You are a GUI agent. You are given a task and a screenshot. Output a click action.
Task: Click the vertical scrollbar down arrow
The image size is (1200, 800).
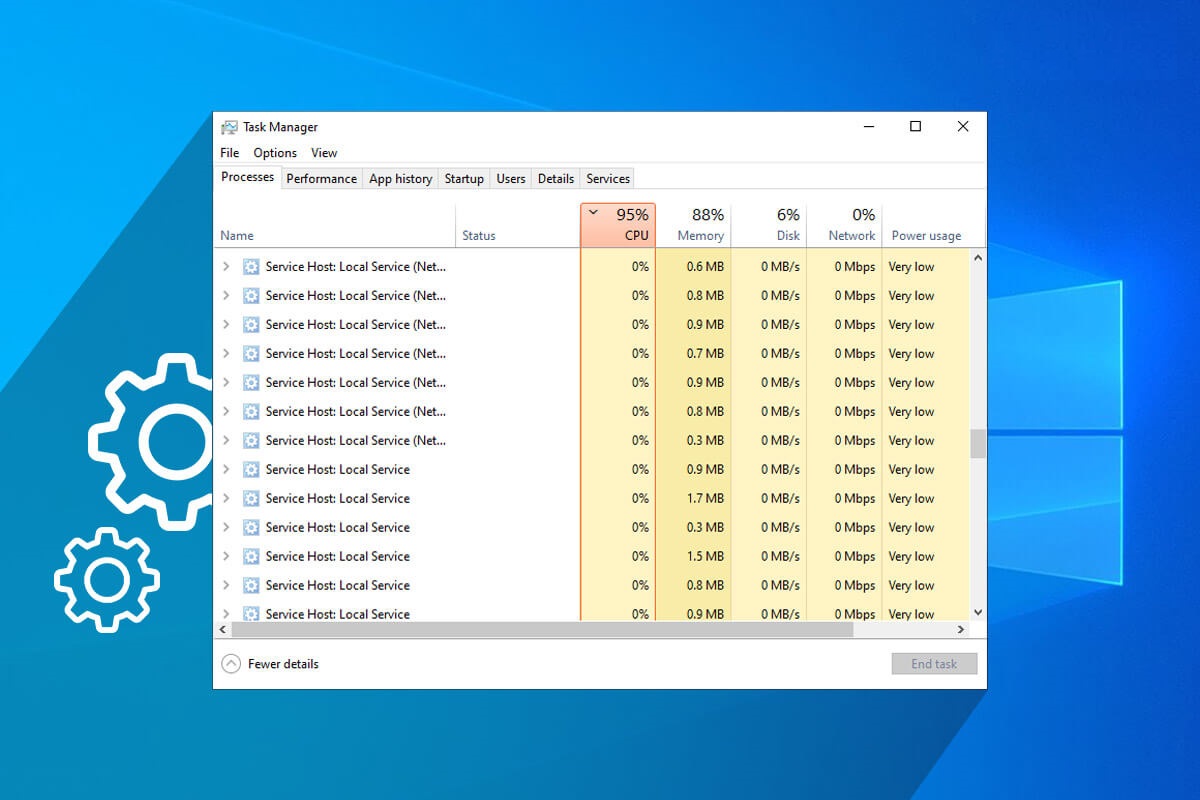(978, 612)
